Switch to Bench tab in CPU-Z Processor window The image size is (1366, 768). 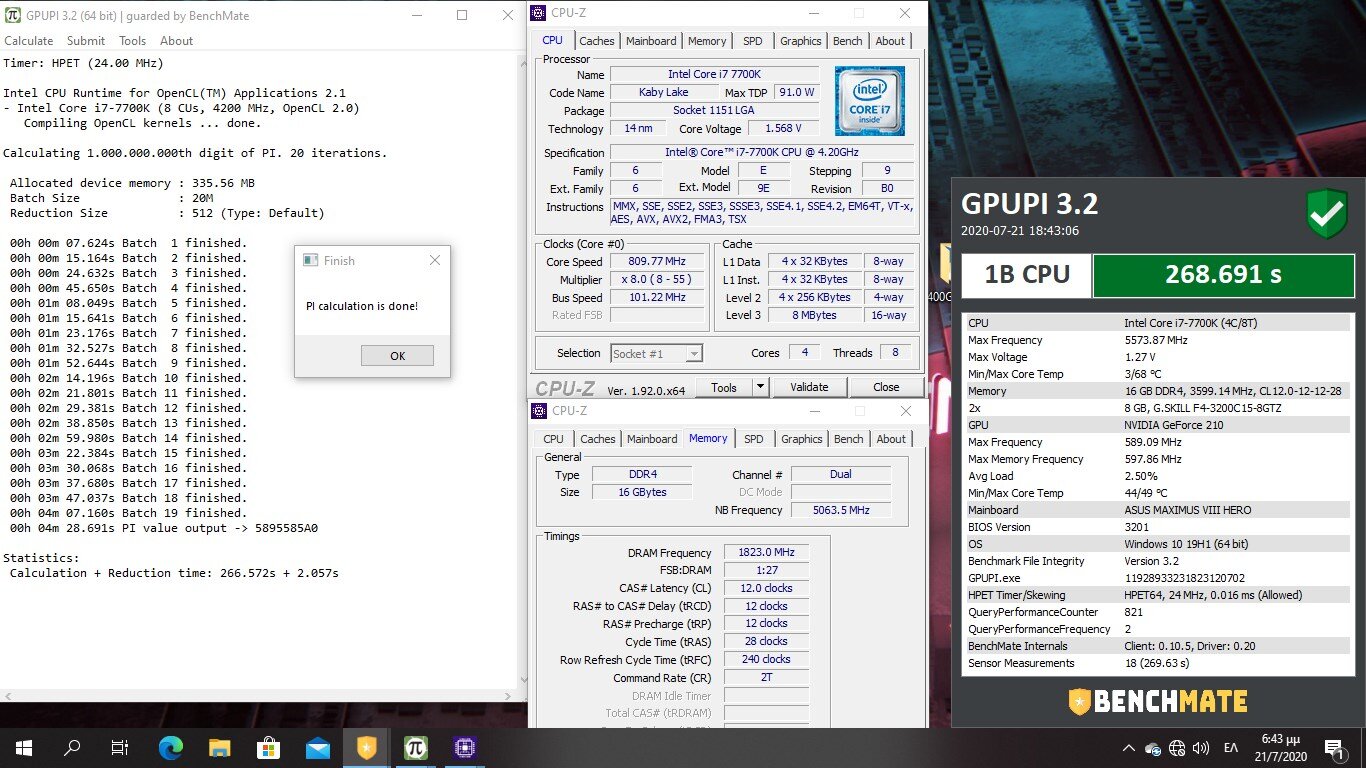point(848,41)
